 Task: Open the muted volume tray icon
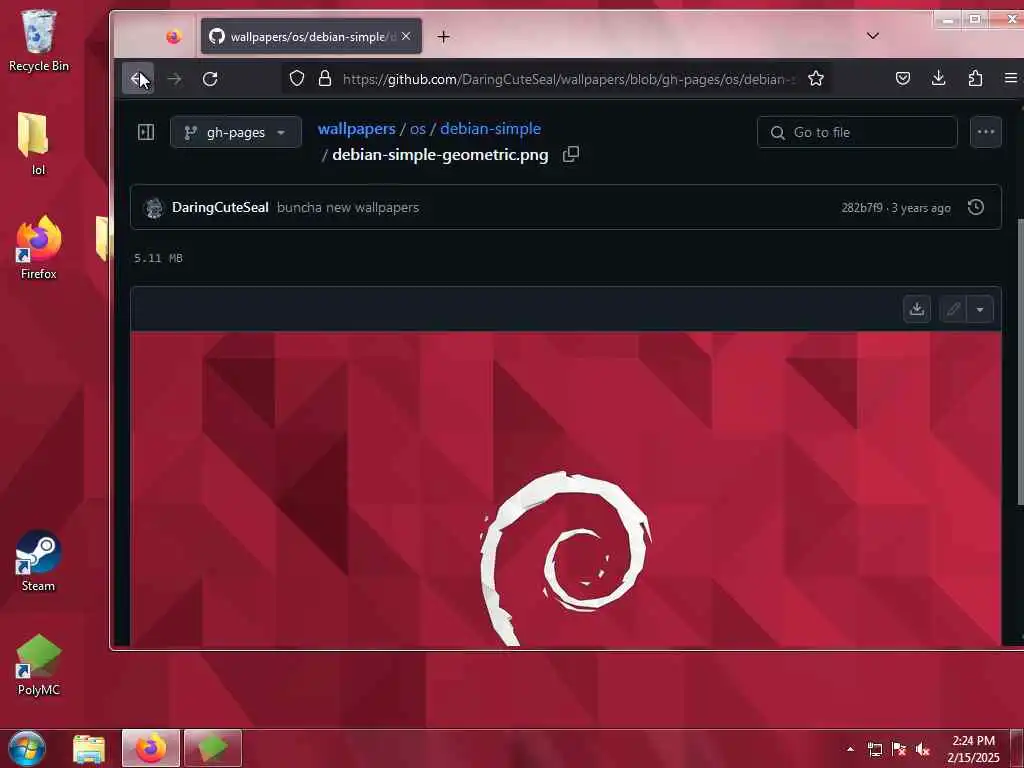pos(922,749)
